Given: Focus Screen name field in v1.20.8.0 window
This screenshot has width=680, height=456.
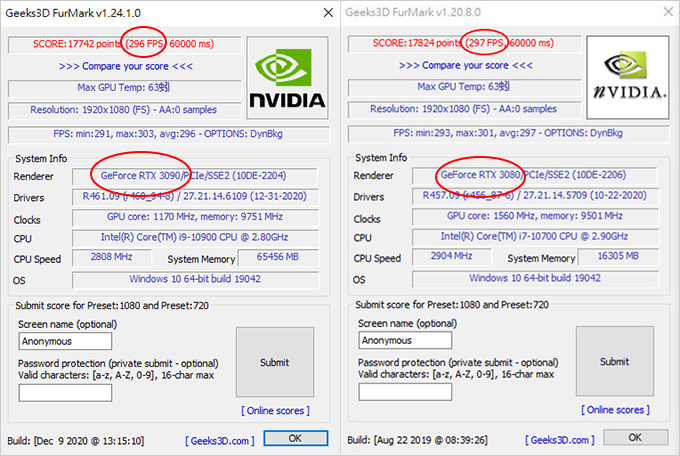Looking at the screenshot, I should pos(405,340).
